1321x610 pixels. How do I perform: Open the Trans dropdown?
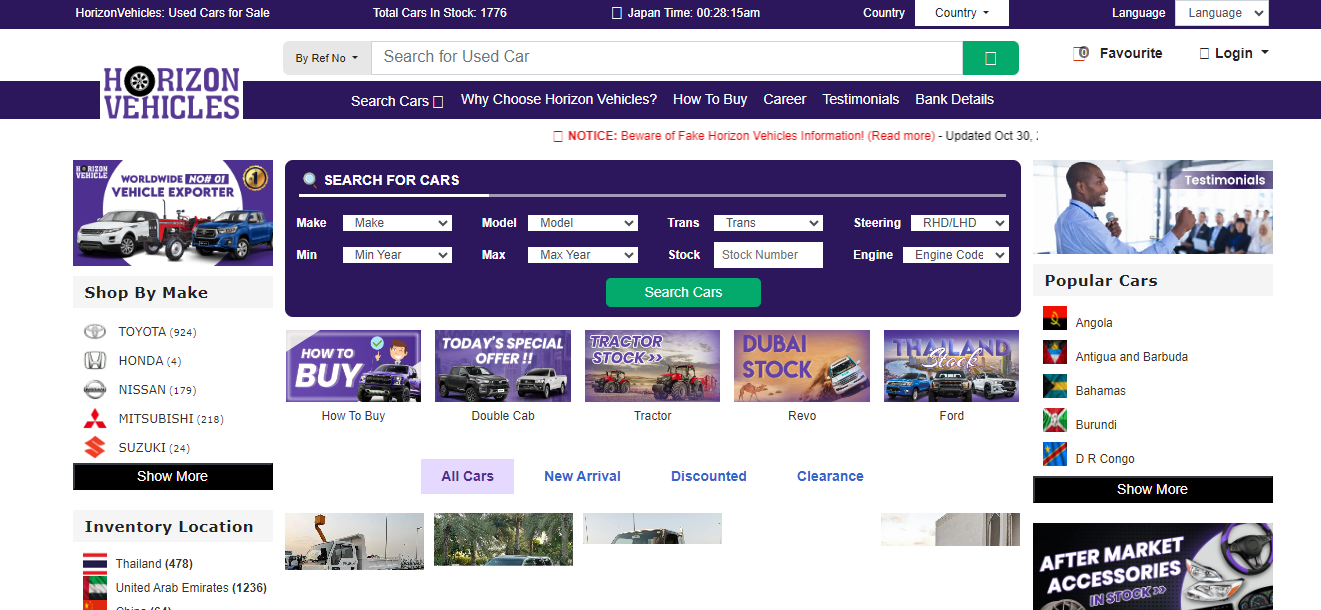768,223
